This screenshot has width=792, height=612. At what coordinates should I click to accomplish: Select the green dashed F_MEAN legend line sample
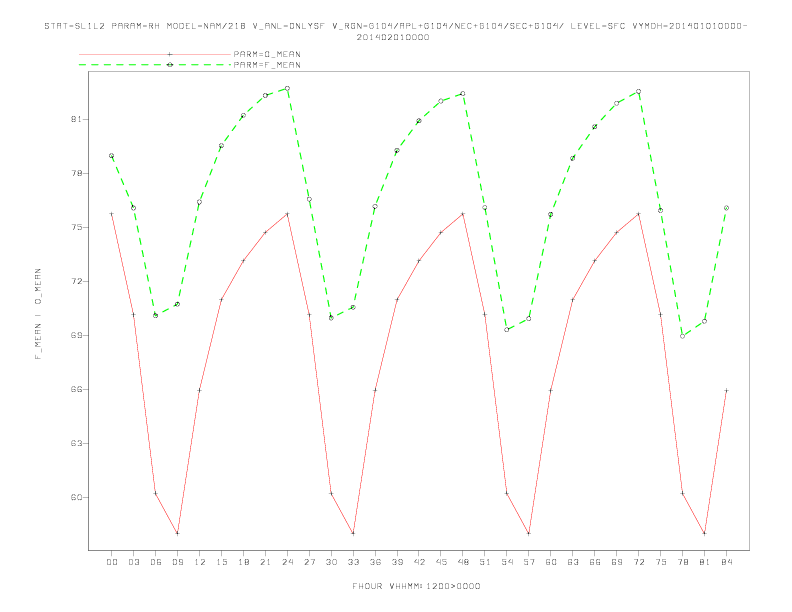pyautogui.click(x=155, y=65)
